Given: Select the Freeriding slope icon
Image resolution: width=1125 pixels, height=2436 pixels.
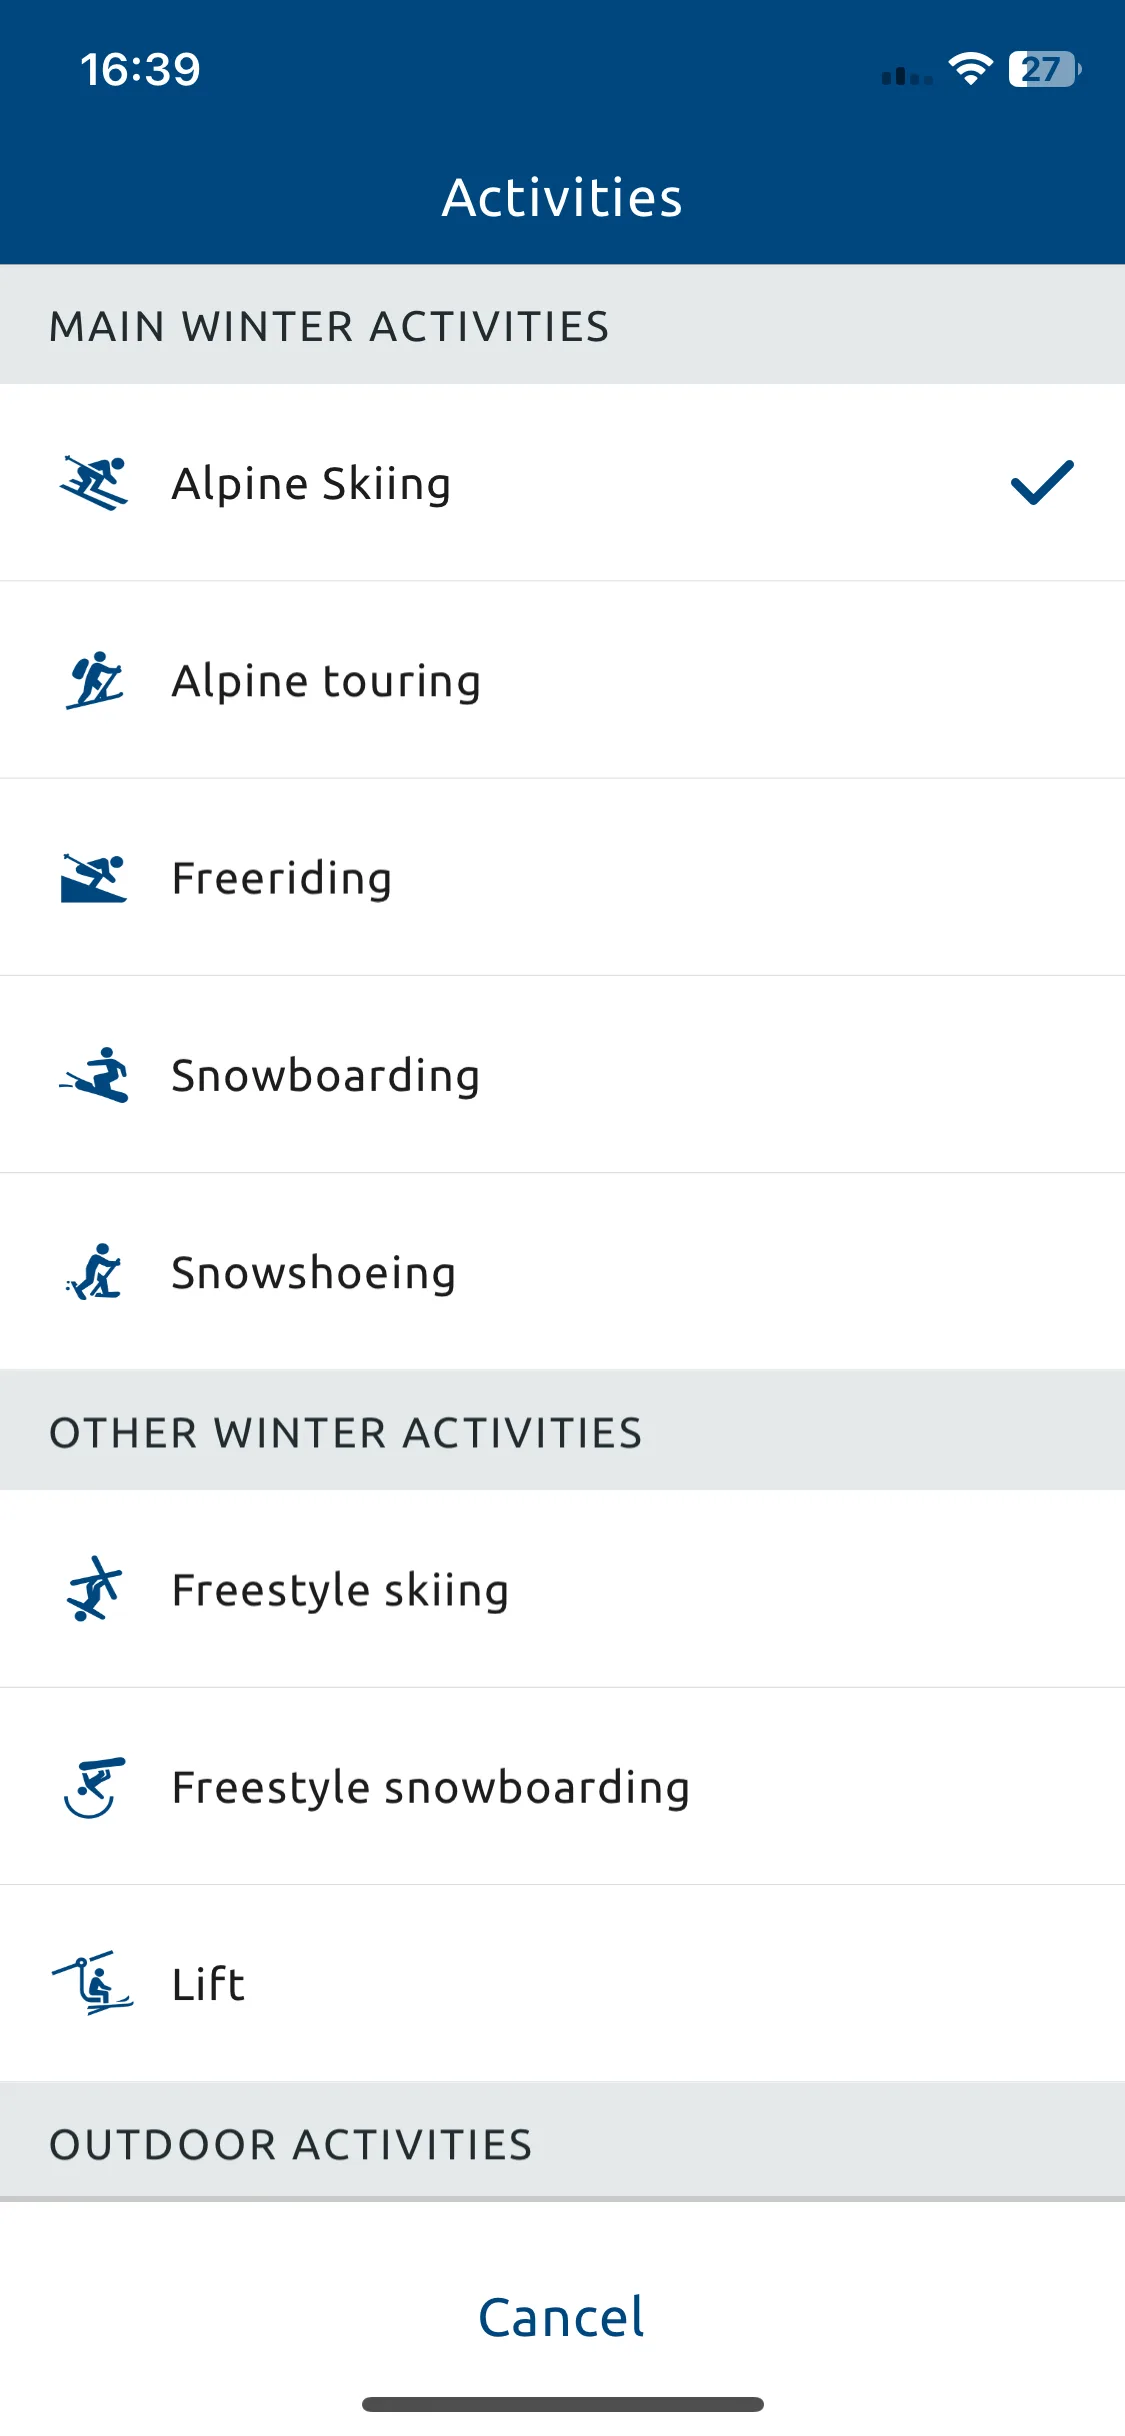Looking at the screenshot, I should 94,878.
